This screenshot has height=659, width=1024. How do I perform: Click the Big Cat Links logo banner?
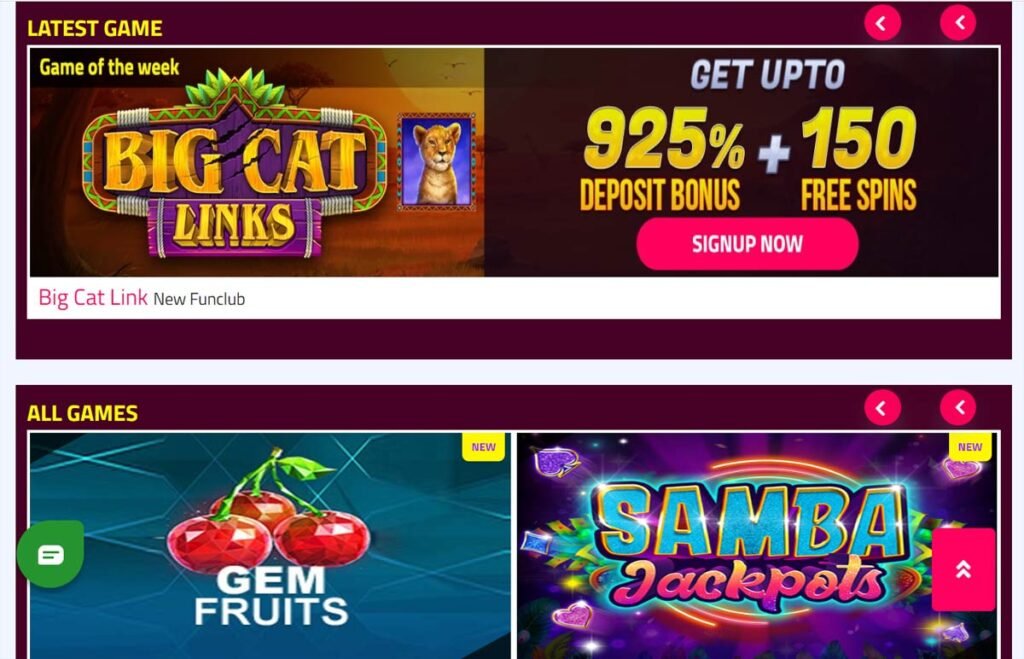click(235, 163)
